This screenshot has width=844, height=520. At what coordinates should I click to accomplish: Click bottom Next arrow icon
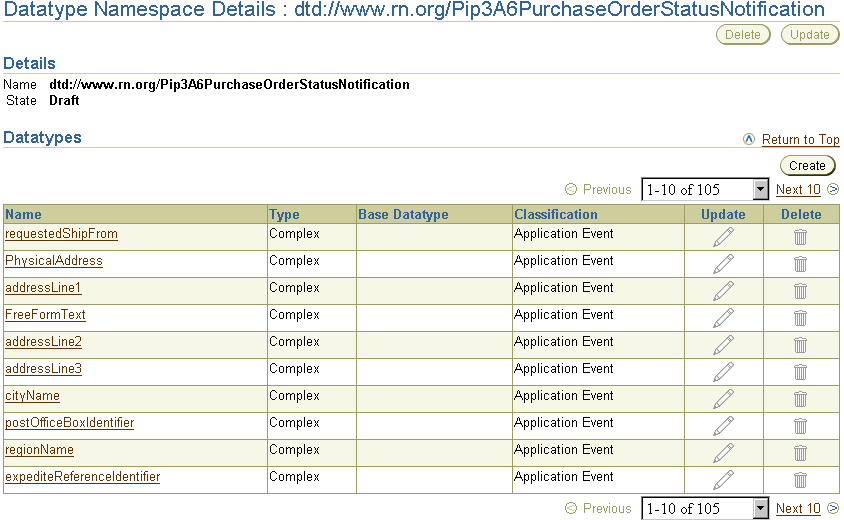(833, 508)
